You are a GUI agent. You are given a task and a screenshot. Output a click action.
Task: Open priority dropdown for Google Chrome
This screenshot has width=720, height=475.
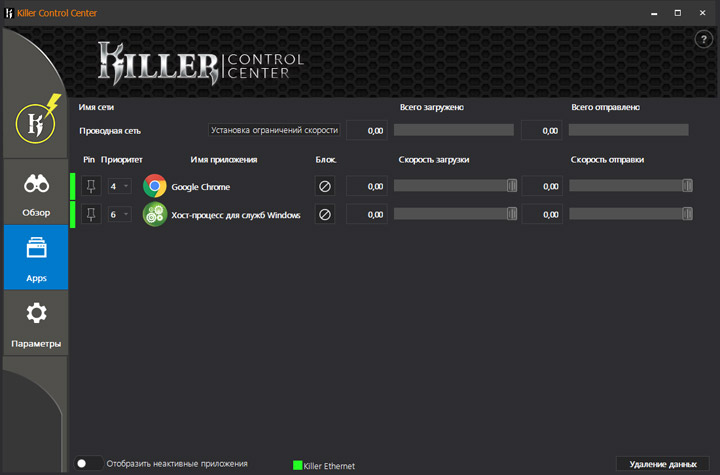pyautogui.click(x=119, y=186)
